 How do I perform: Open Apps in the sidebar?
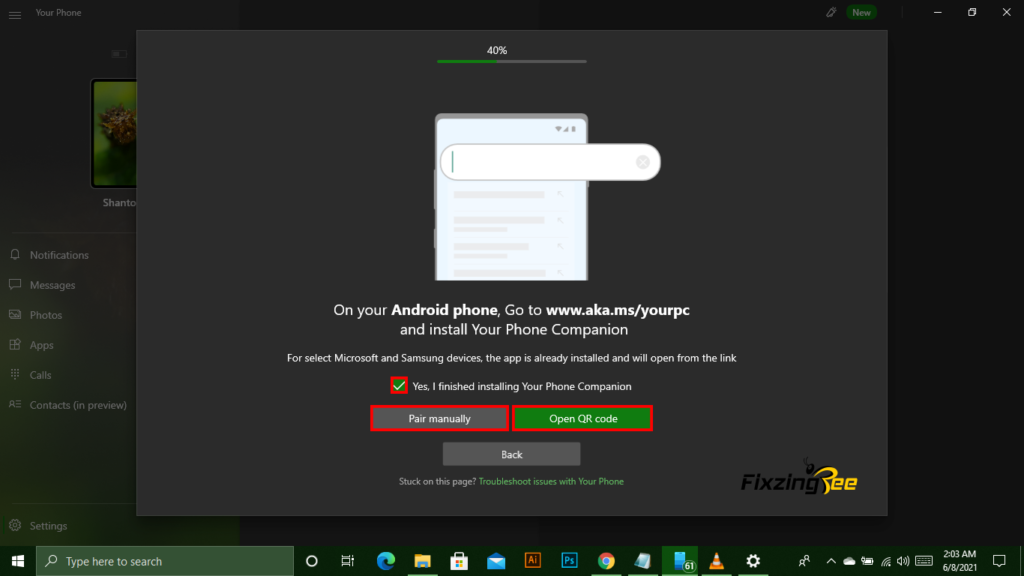(x=41, y=345)
